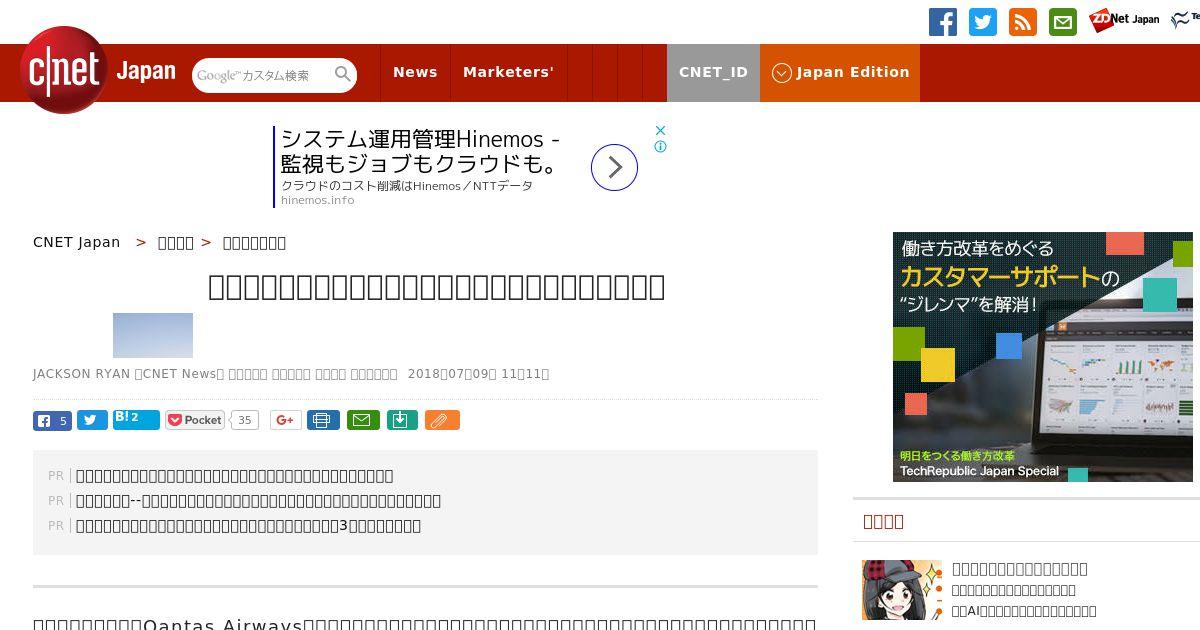Viewport: 1200px width, 630px height.
Task: Open the Facebook icon in top bar
Action: [x=943, y=22]
